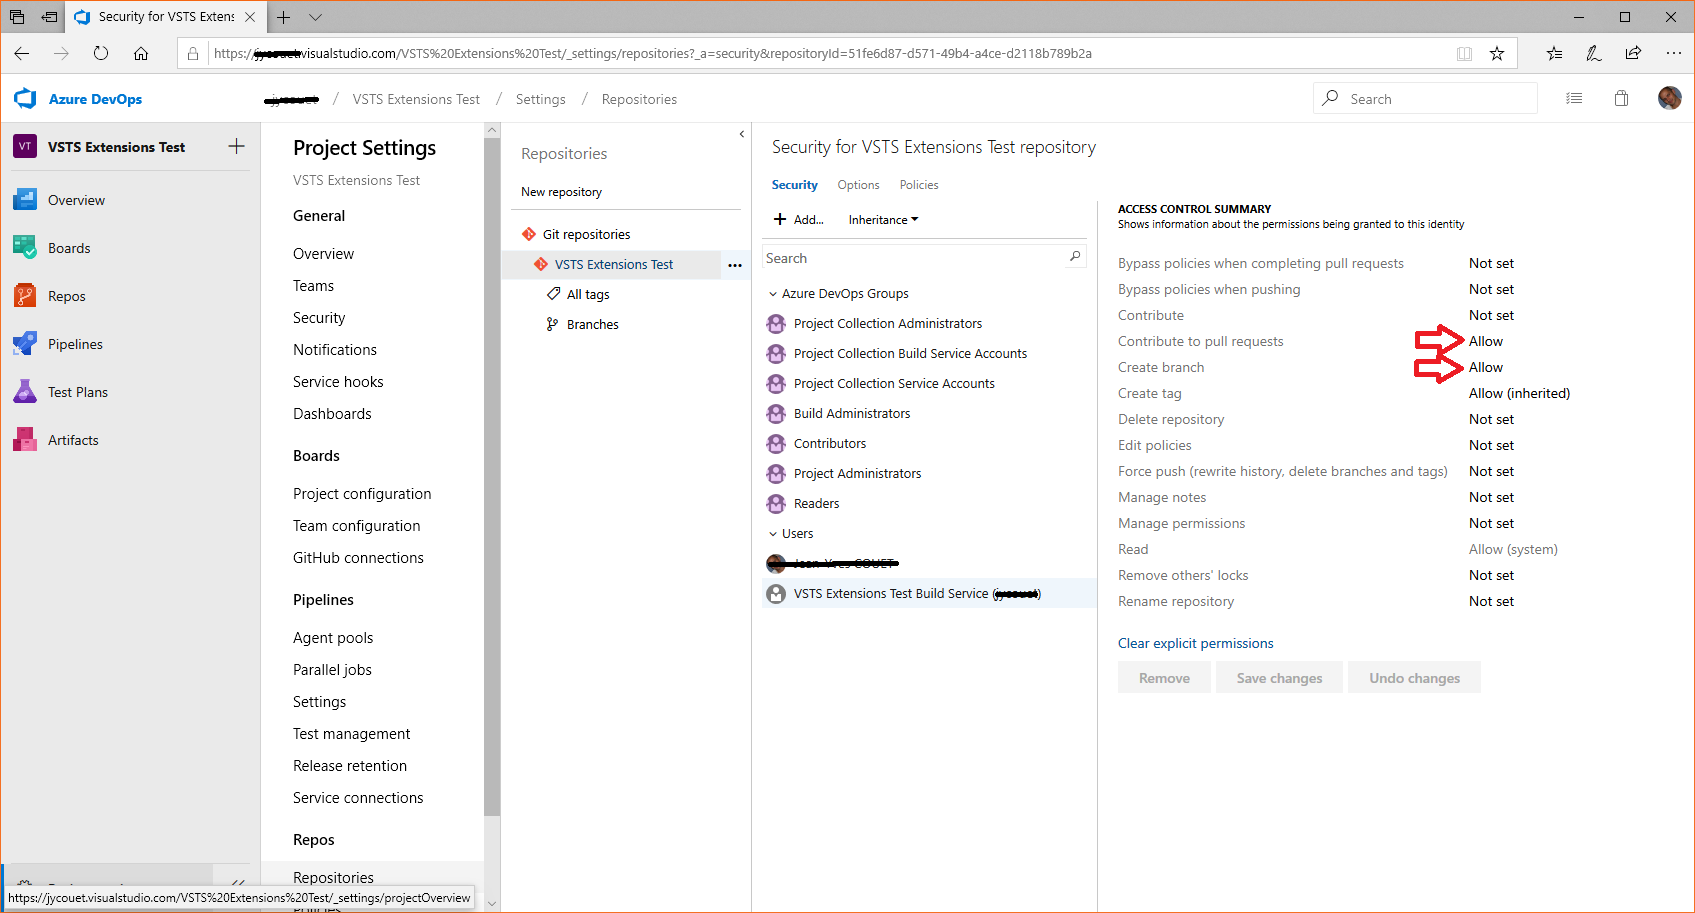Click the Add... button
This screenshot has width=1695, height=913.
798,220
